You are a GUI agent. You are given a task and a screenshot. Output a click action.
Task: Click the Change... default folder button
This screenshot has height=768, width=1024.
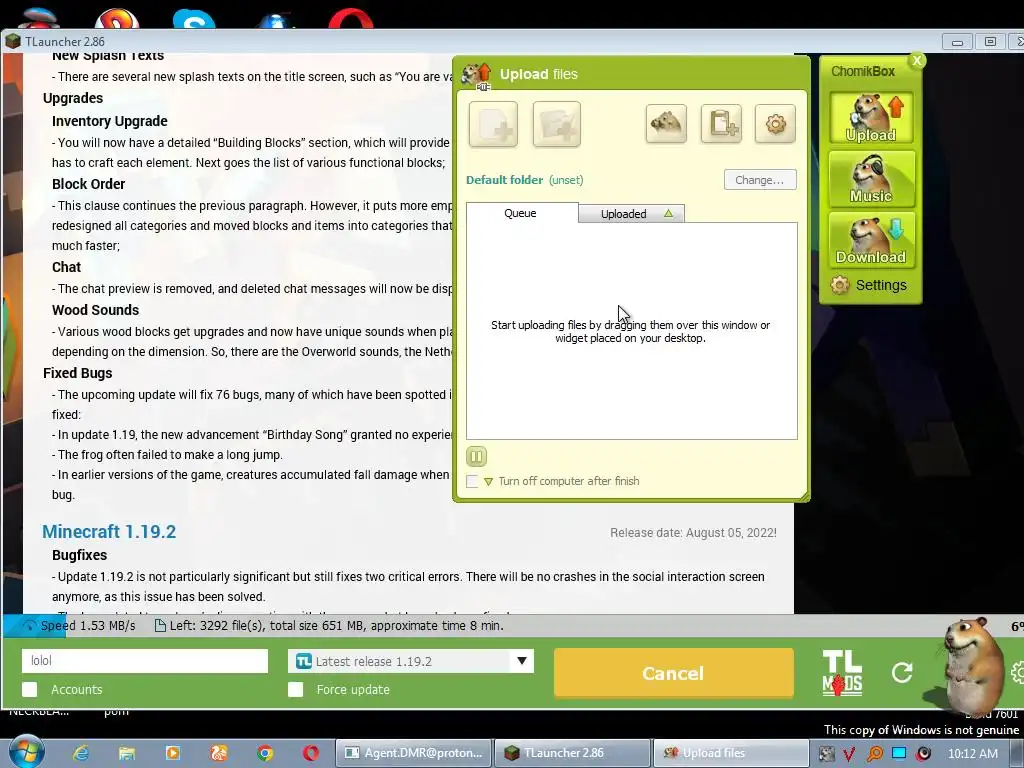point(760,180)
